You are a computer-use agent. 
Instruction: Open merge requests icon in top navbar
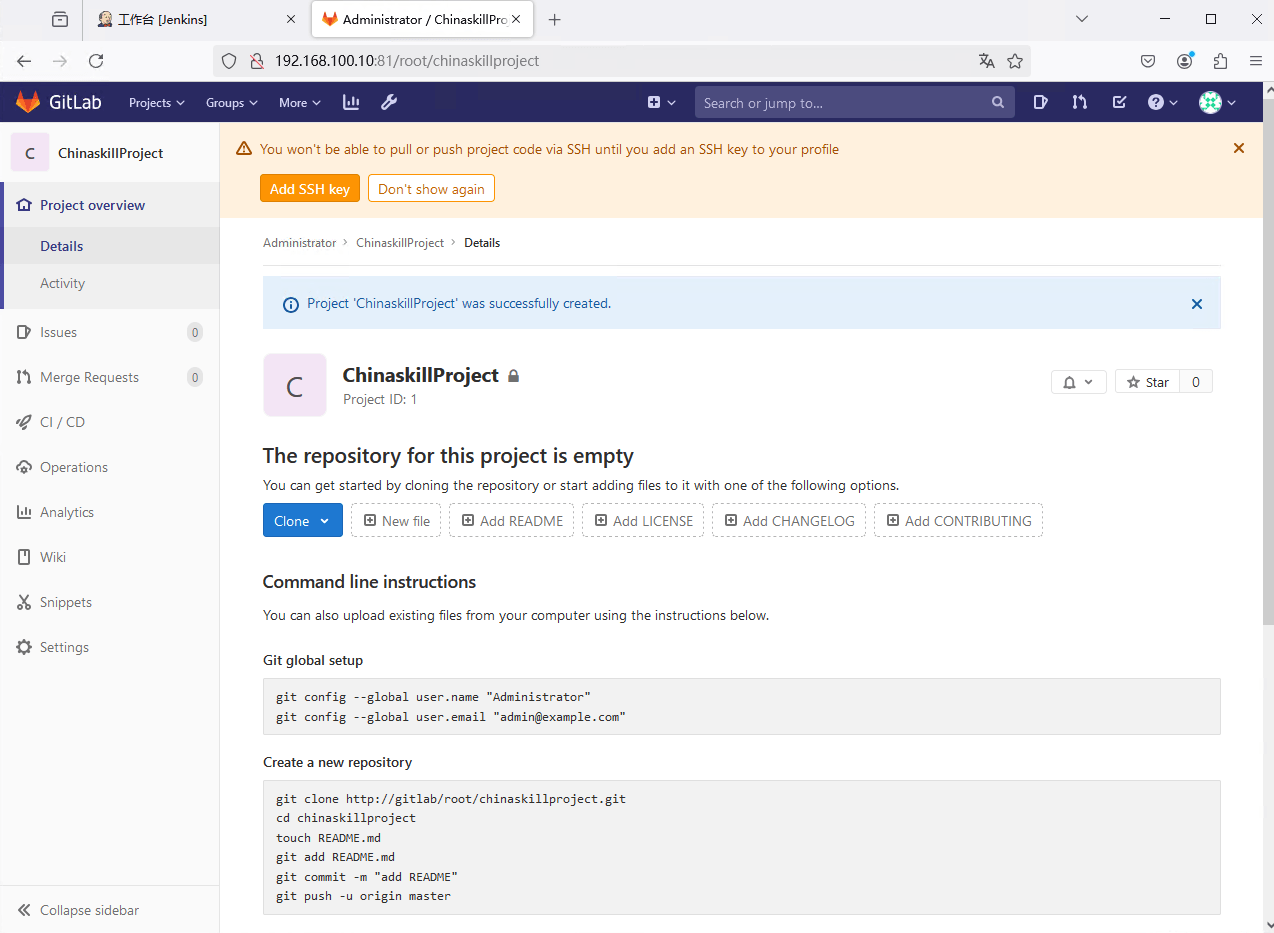[x=1079, y=102]
